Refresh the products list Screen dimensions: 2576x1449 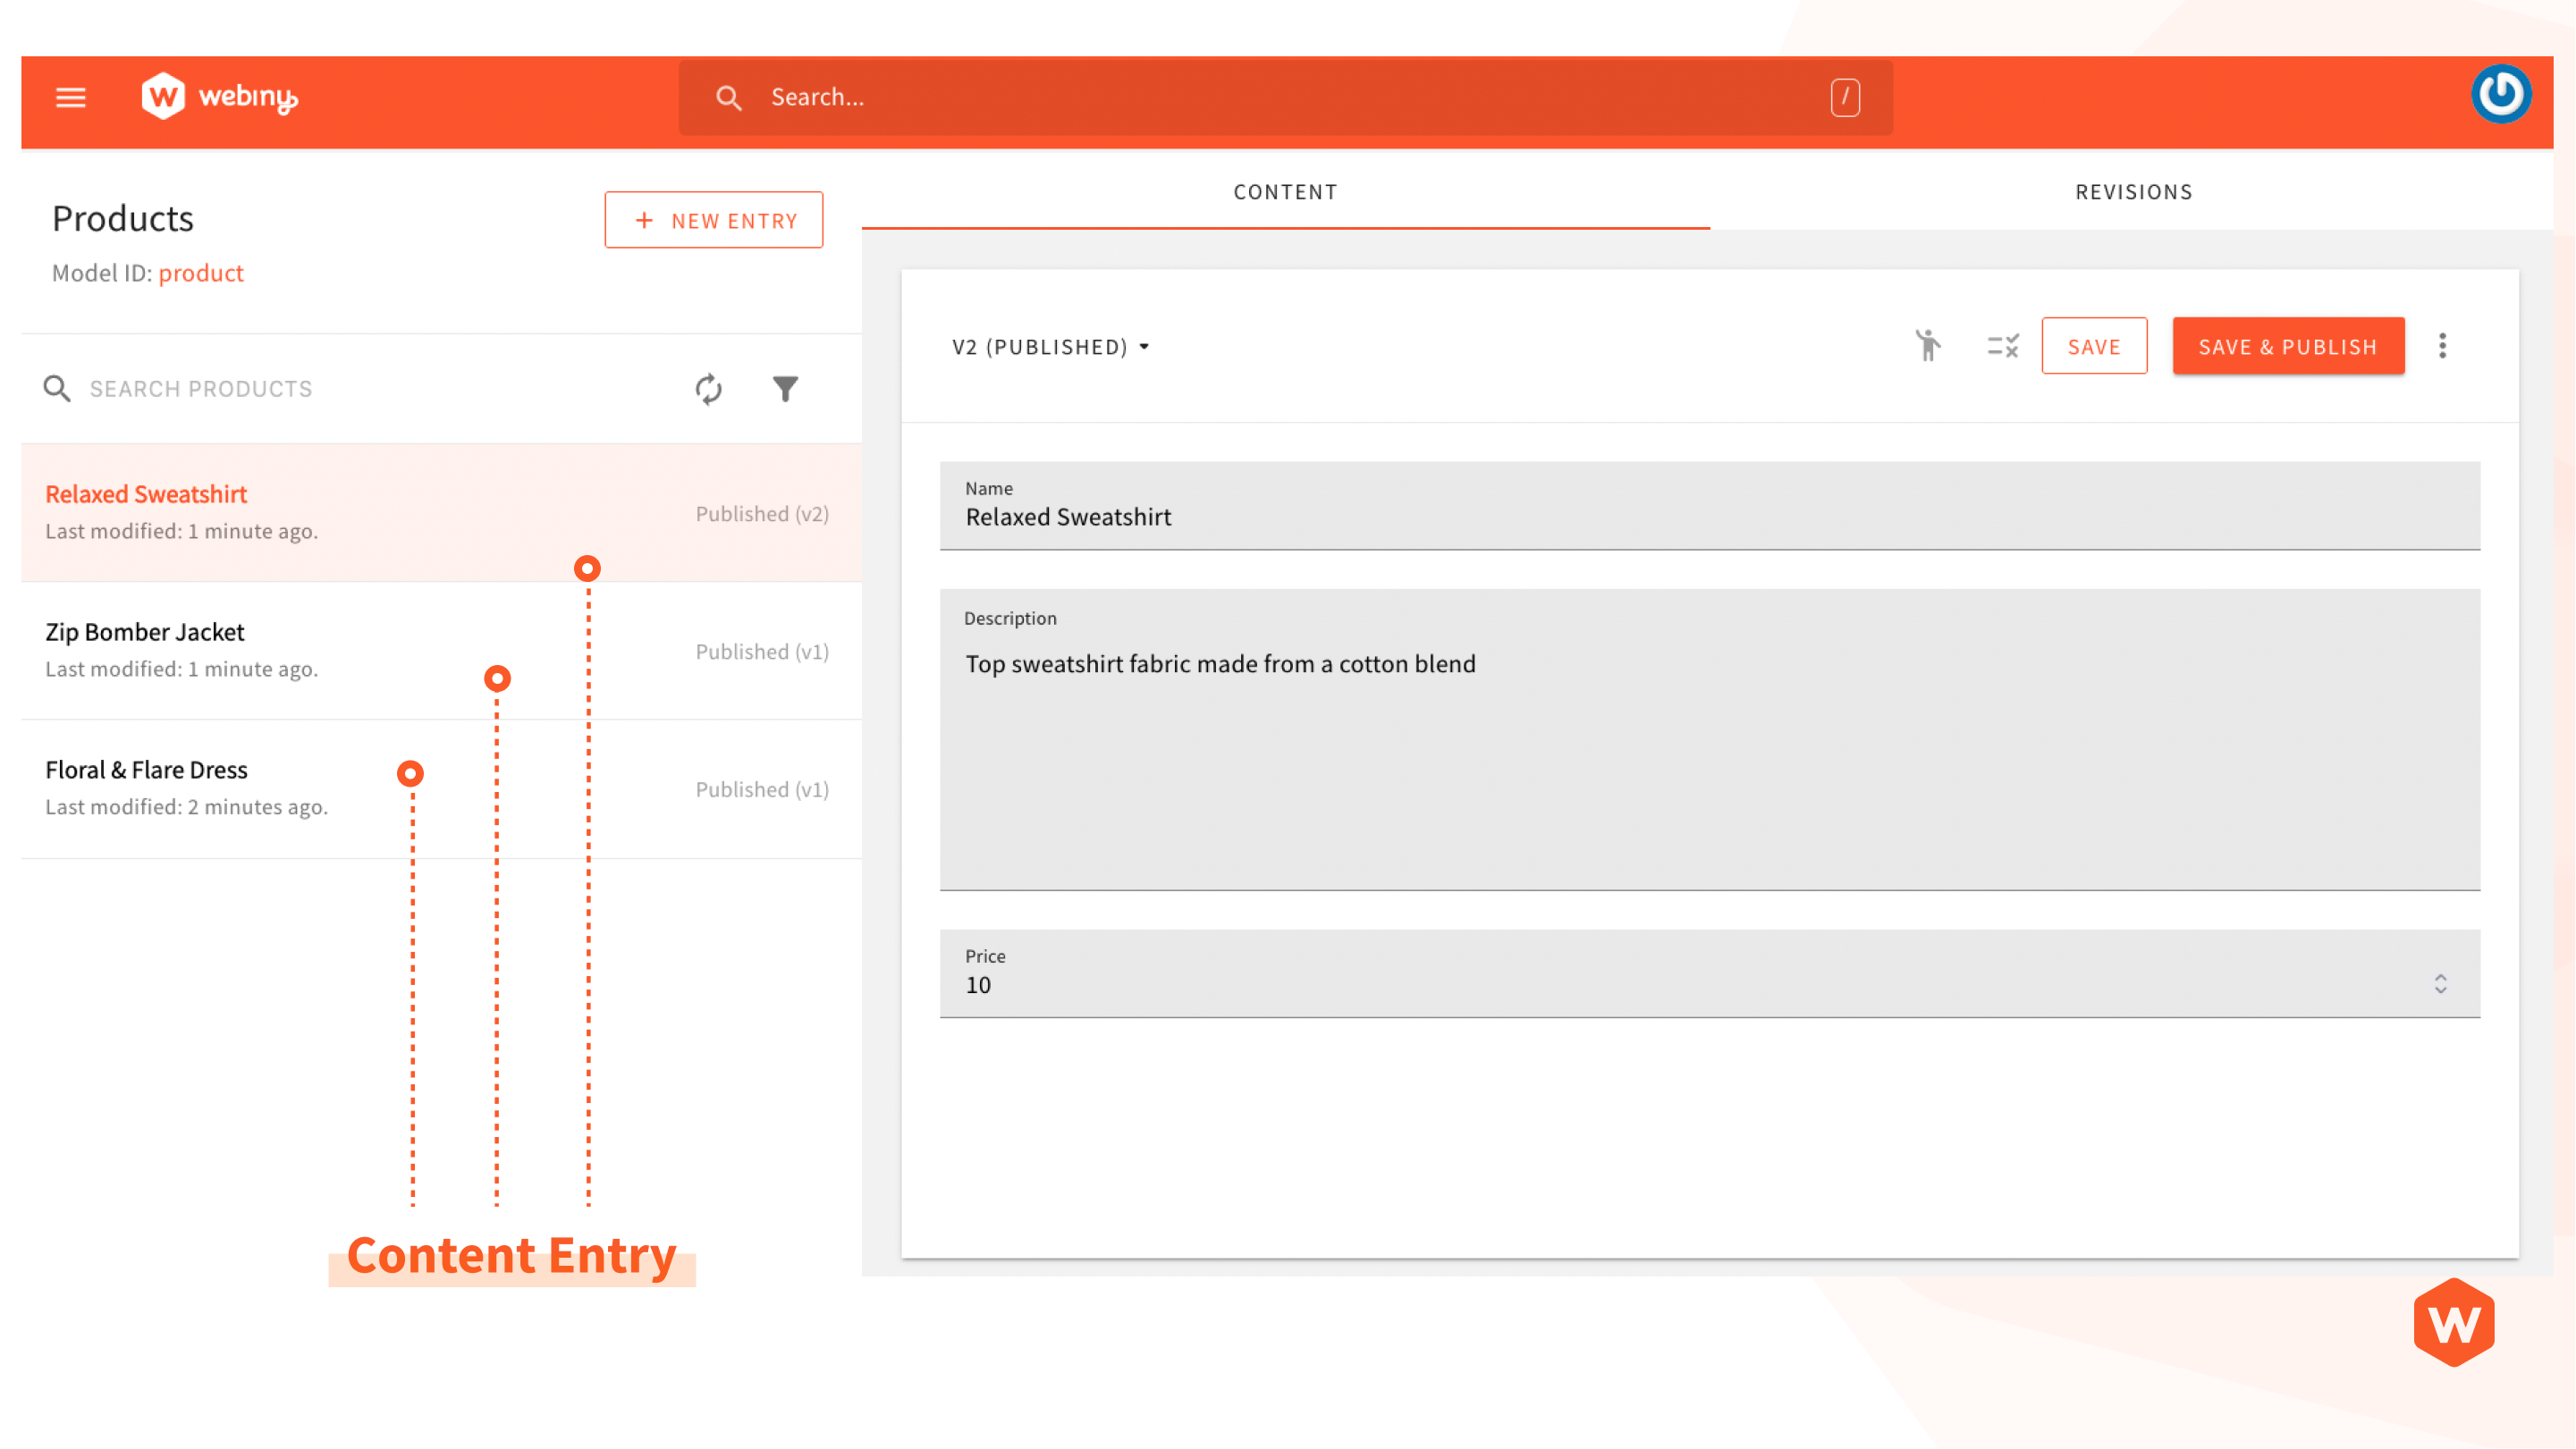pos(708,389)
